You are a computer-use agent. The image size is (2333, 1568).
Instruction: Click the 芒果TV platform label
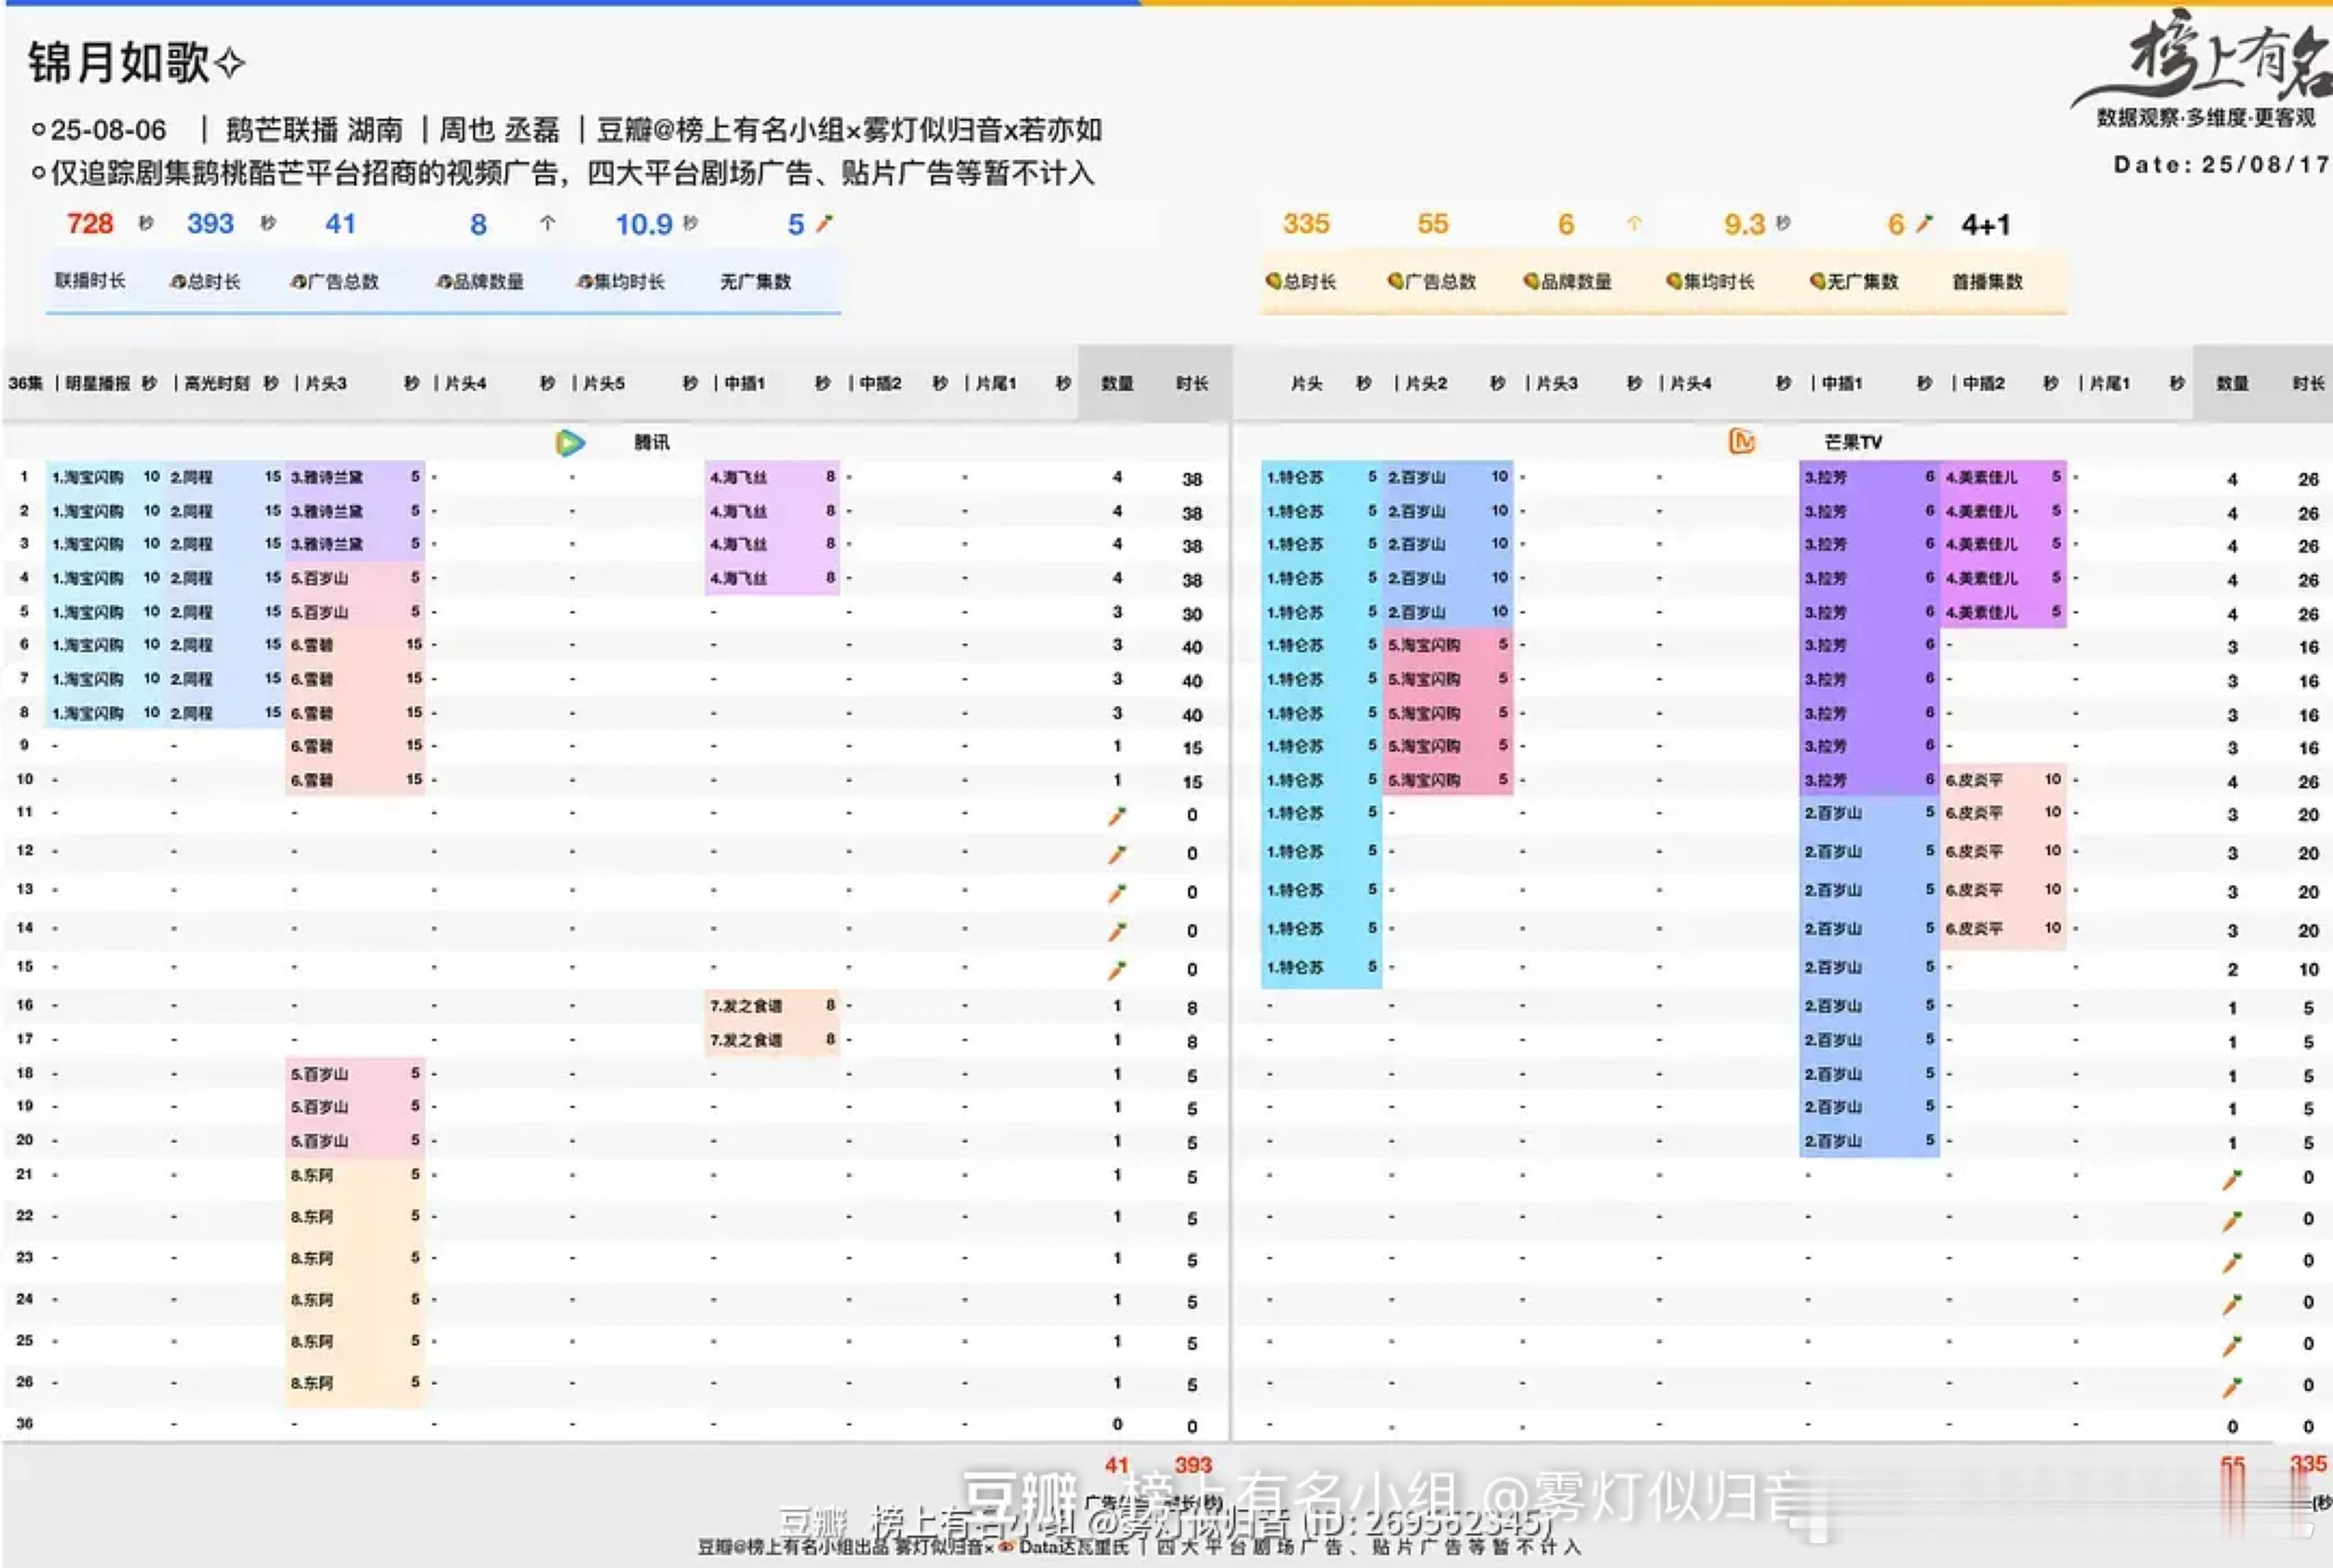point(1853,442)
